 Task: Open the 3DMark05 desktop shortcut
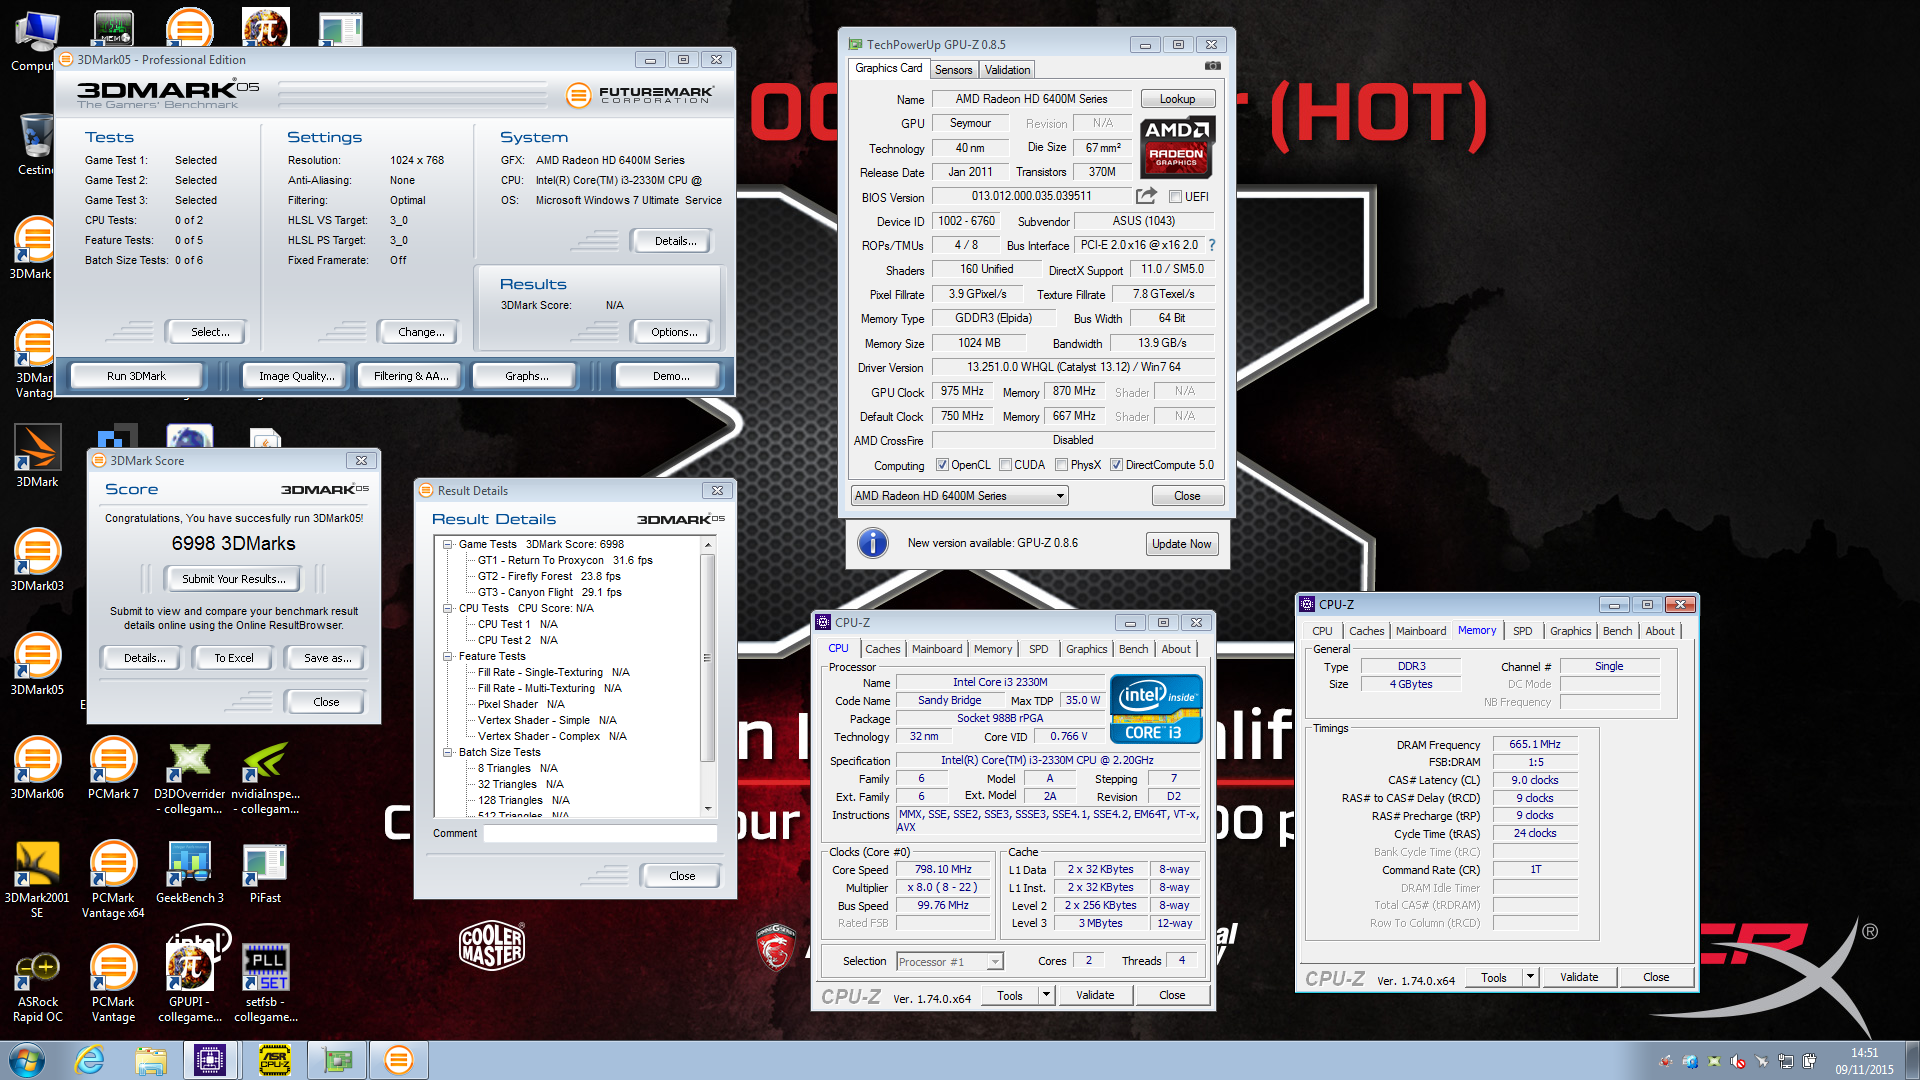[x=37, y=664]
